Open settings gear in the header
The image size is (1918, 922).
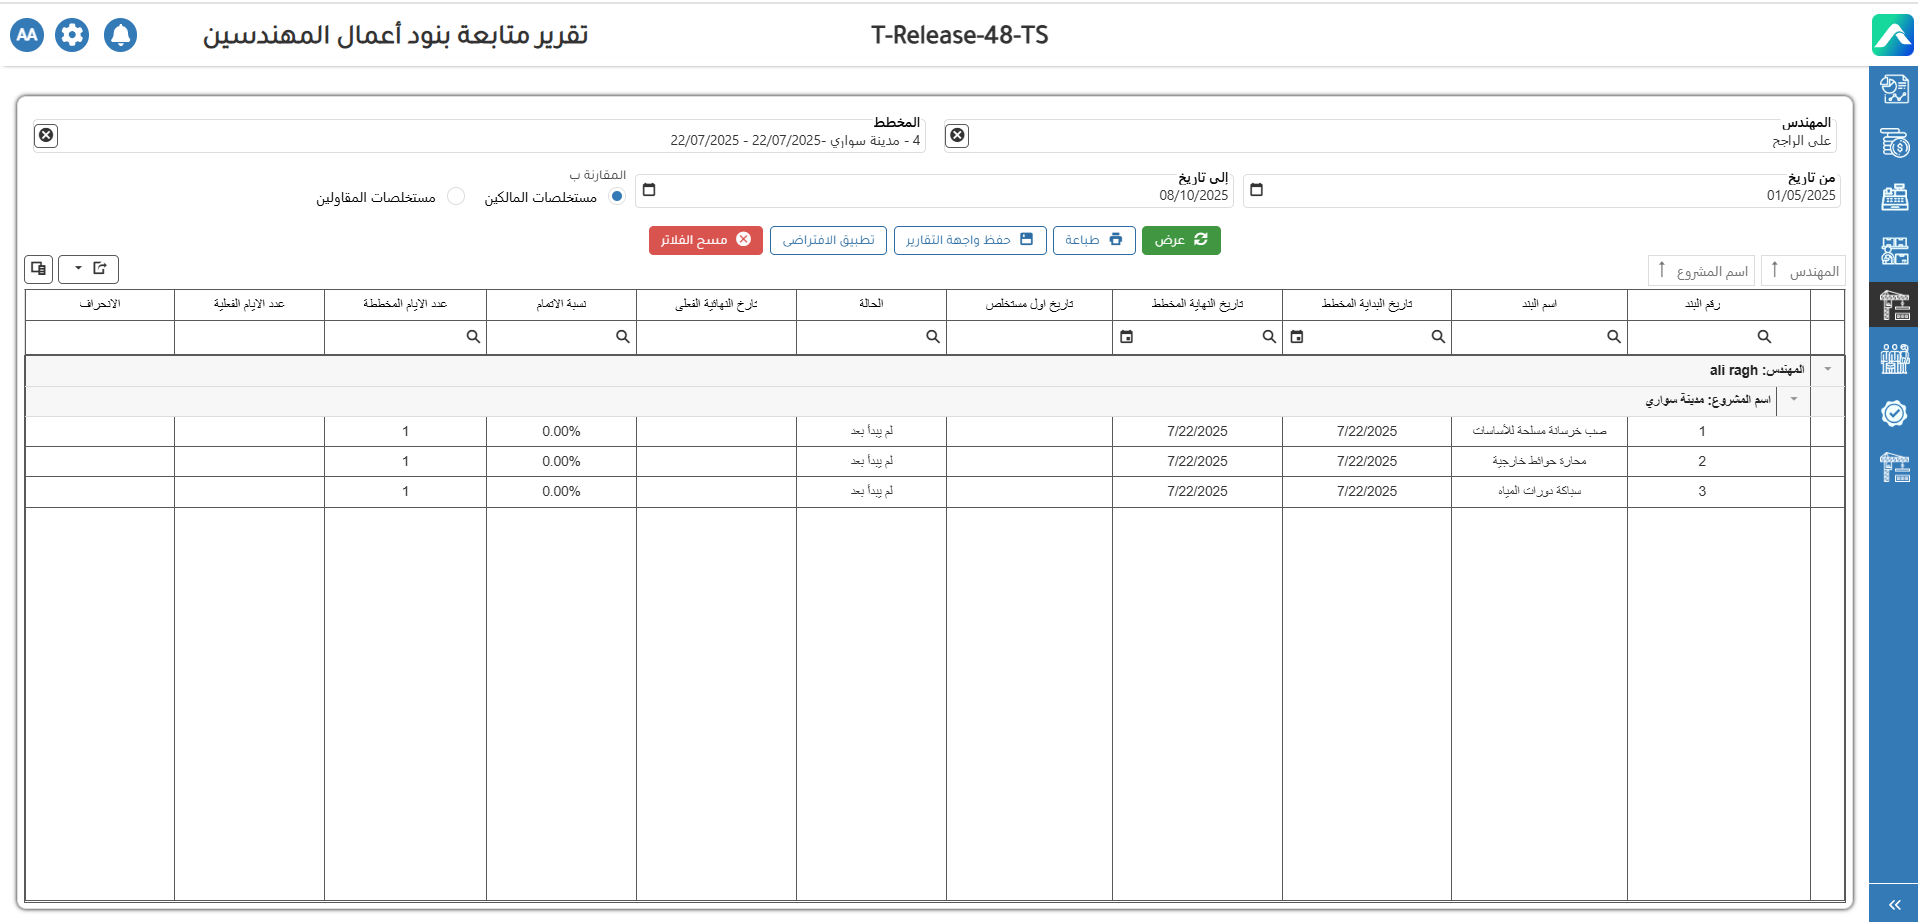pyautogui.click(x=72, y=35)
